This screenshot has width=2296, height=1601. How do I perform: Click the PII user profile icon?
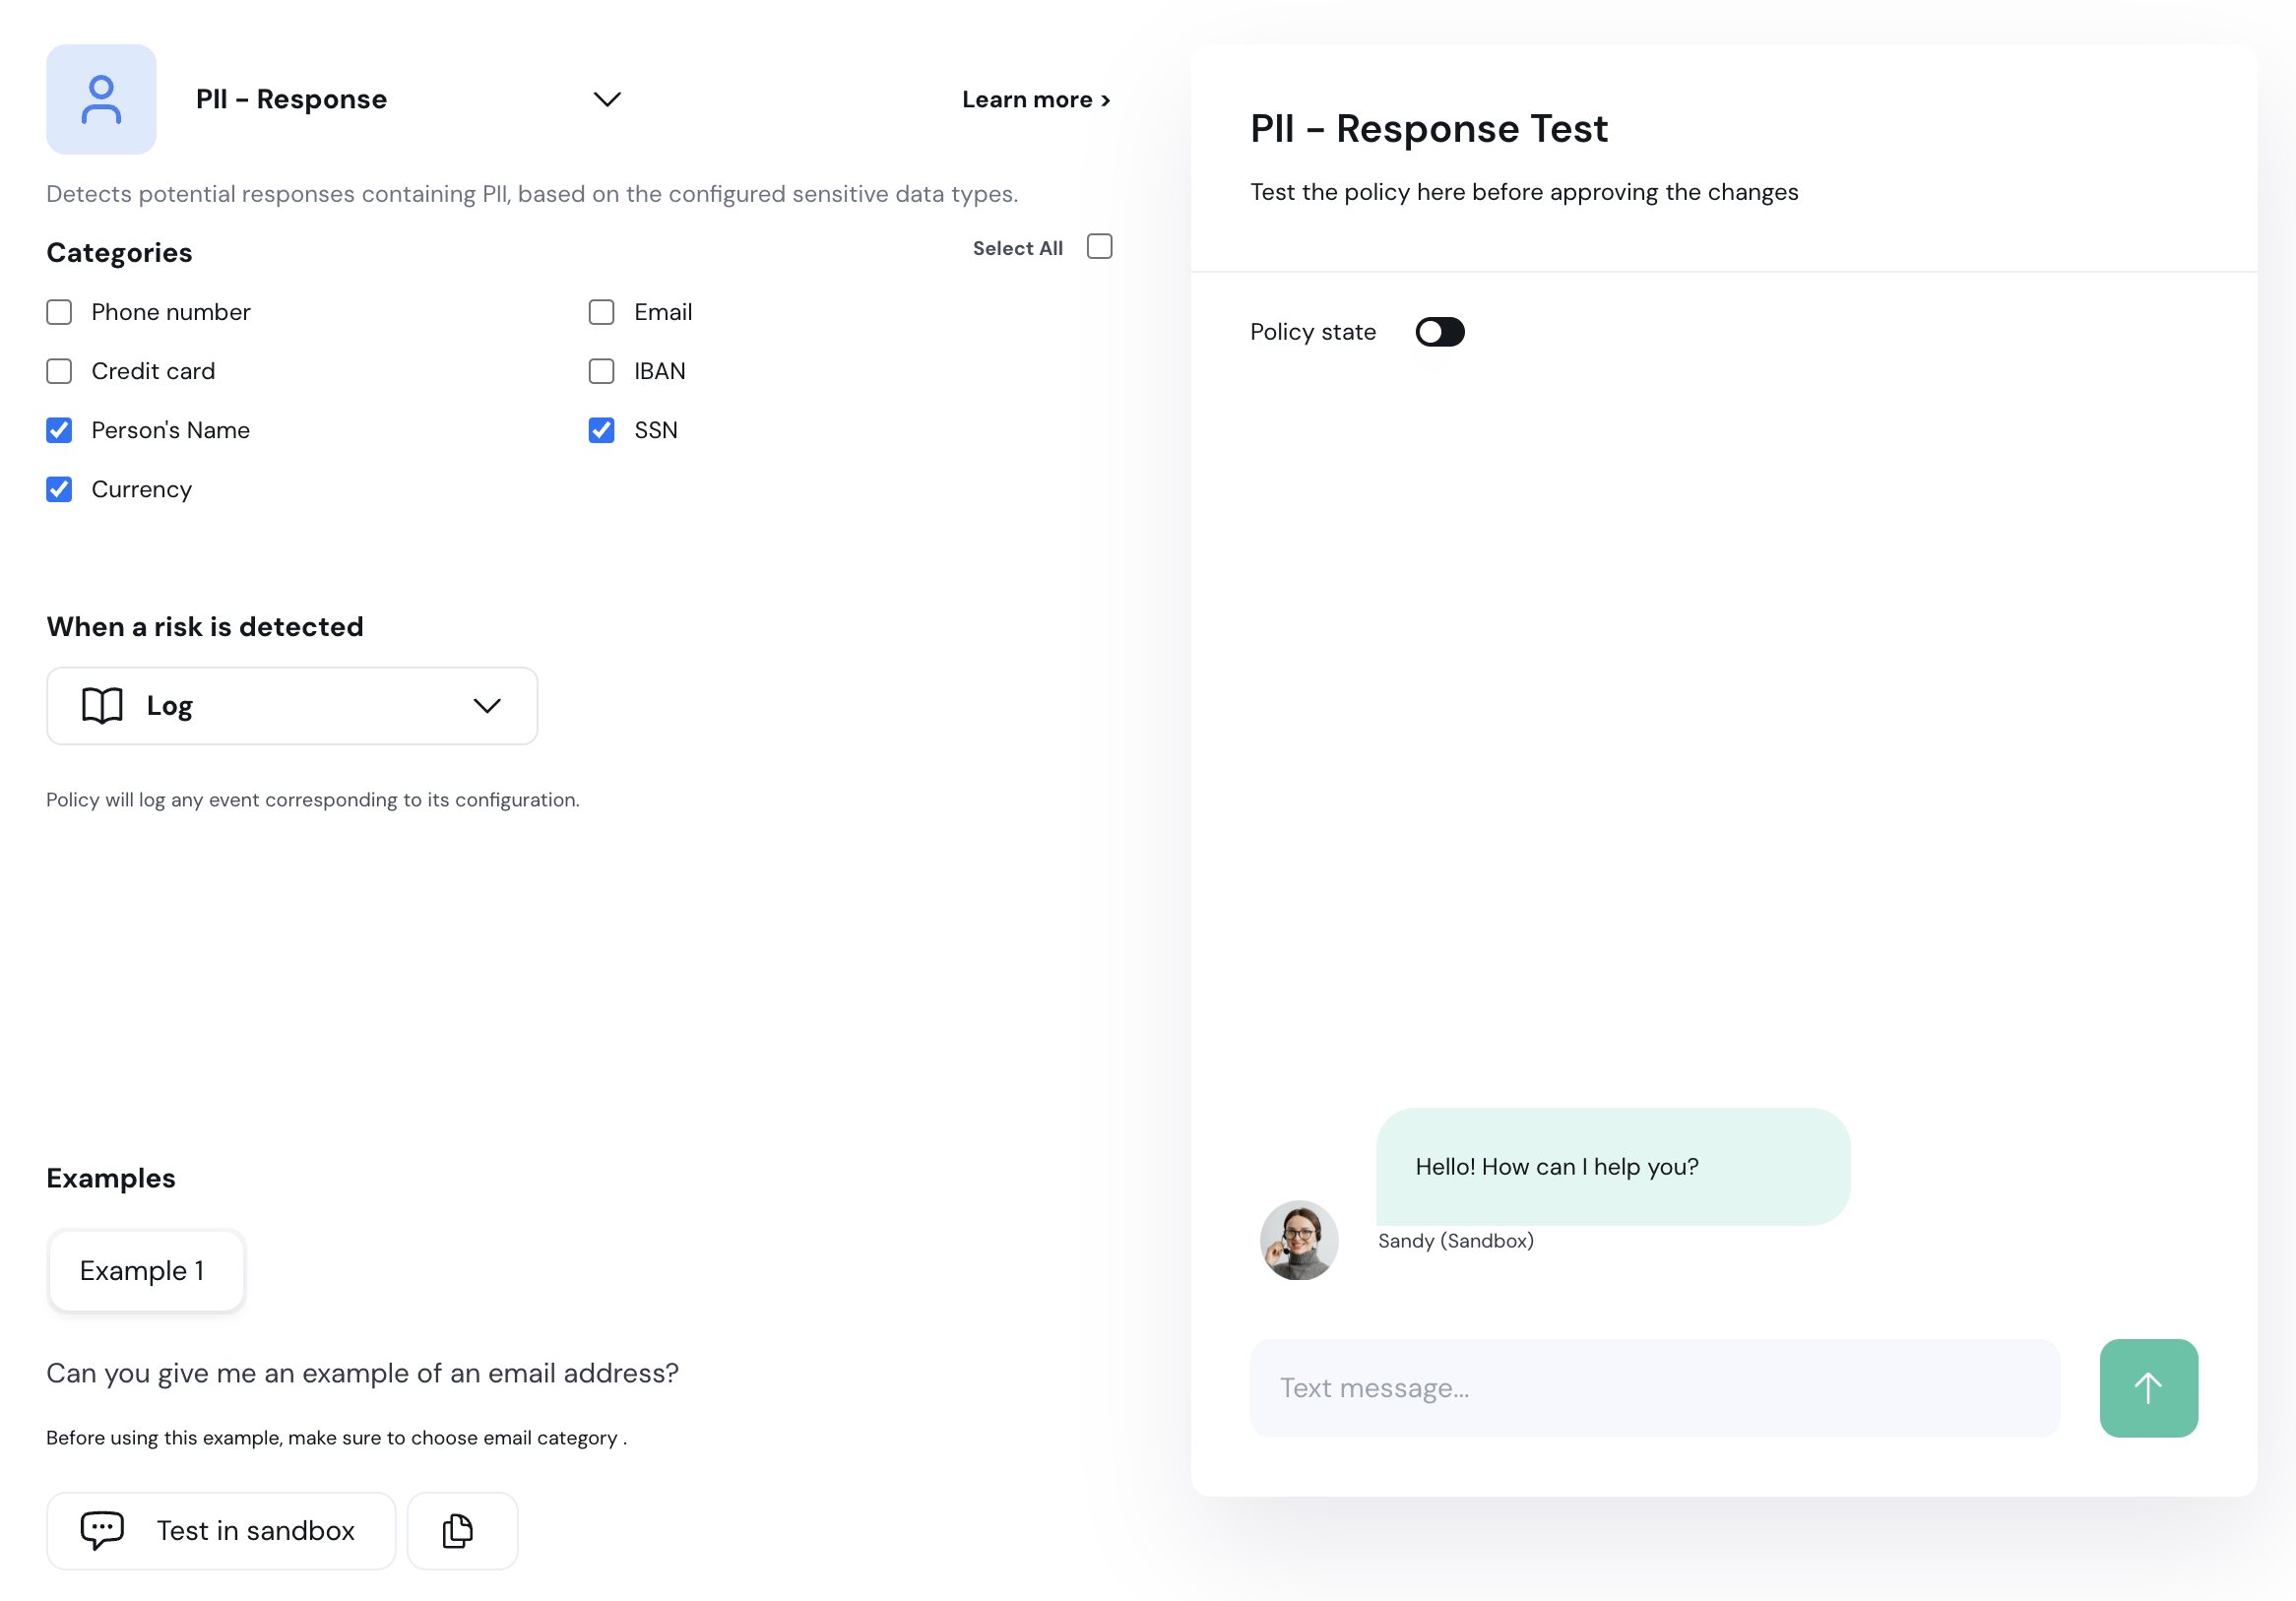coord(101,99)
